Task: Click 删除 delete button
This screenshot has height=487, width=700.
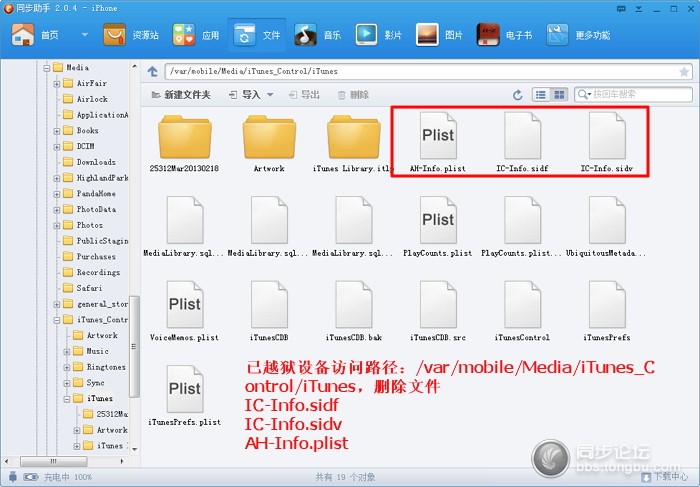Action: click(353, 95)
